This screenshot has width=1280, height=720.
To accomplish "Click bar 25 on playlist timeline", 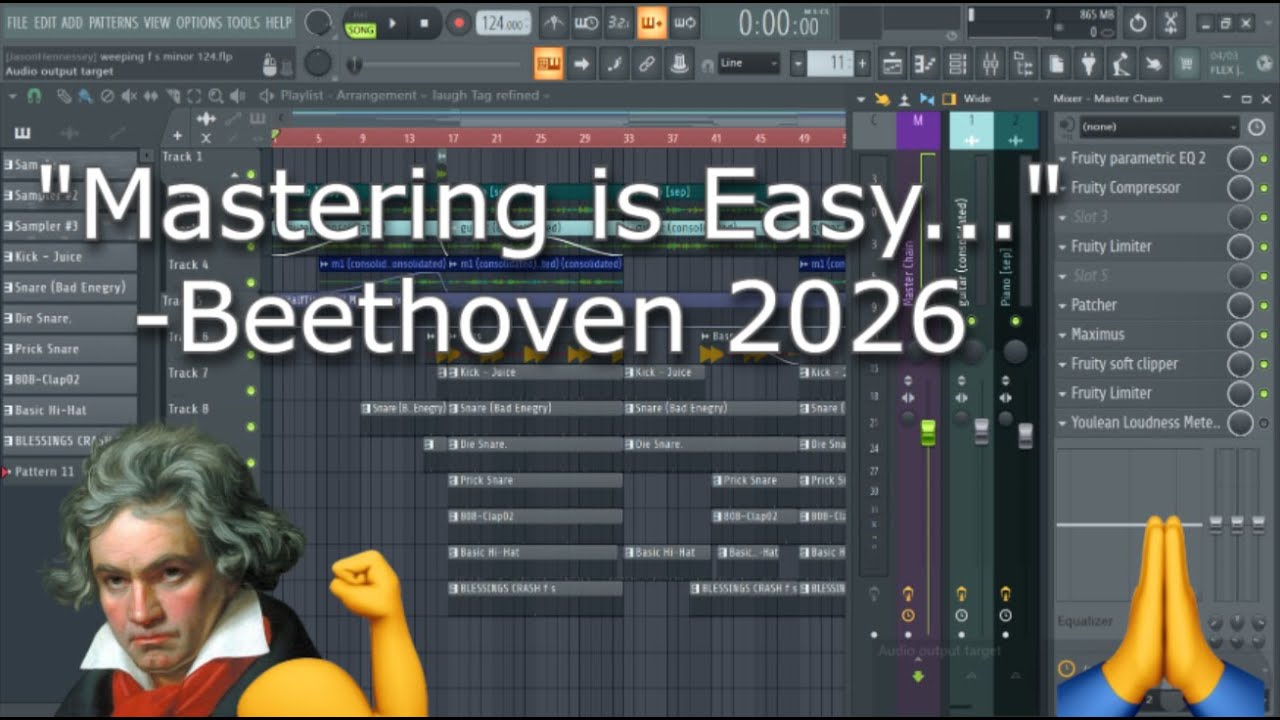I will click(x=540, y=138).
